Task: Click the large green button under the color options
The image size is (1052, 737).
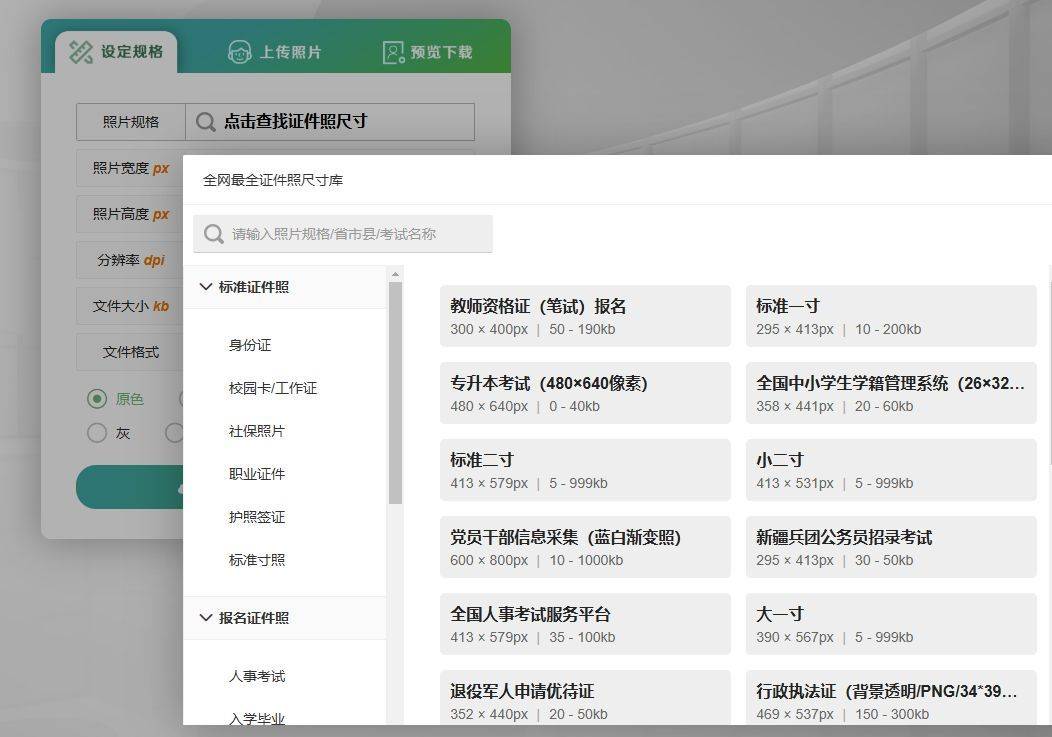Action: [129, 487]
